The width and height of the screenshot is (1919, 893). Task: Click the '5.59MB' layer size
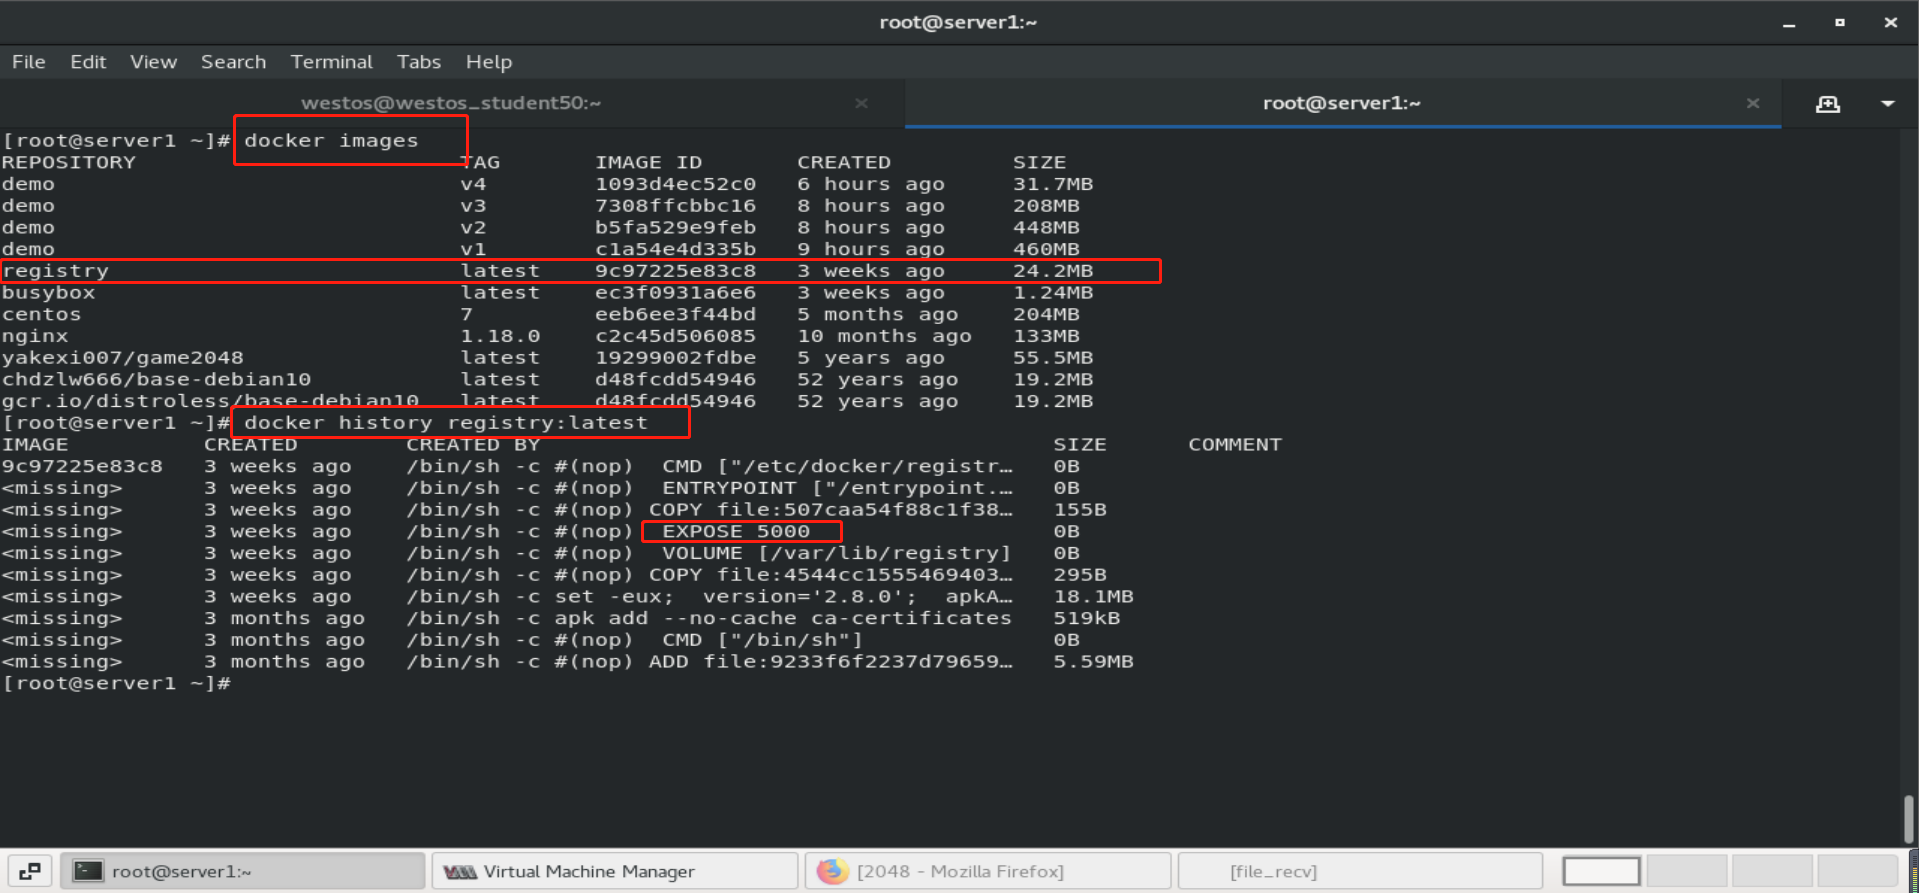1093,662
